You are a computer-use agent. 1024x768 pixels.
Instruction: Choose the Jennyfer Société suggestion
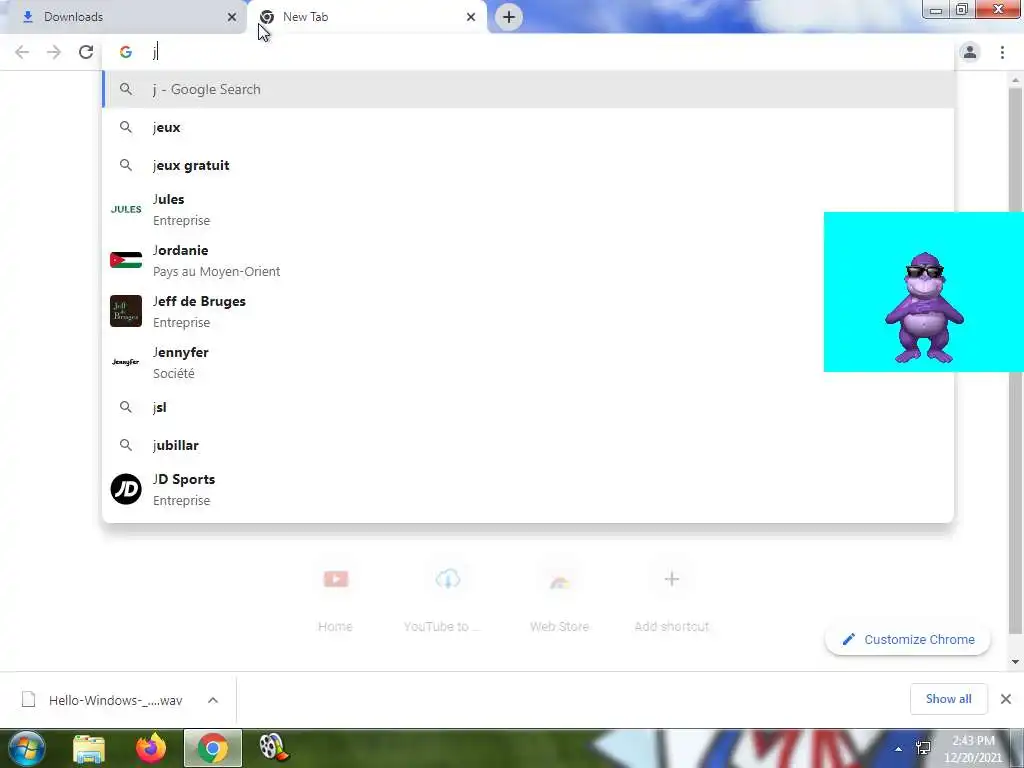click(x=528, y=362)
